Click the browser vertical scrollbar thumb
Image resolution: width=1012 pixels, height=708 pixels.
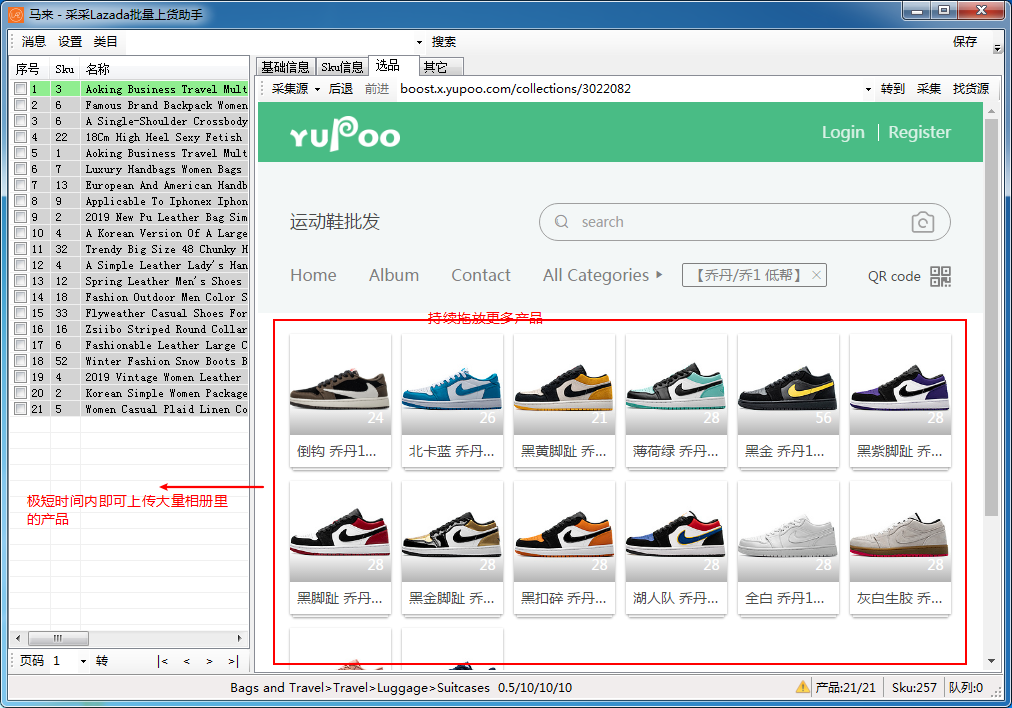tap(991, 316)
